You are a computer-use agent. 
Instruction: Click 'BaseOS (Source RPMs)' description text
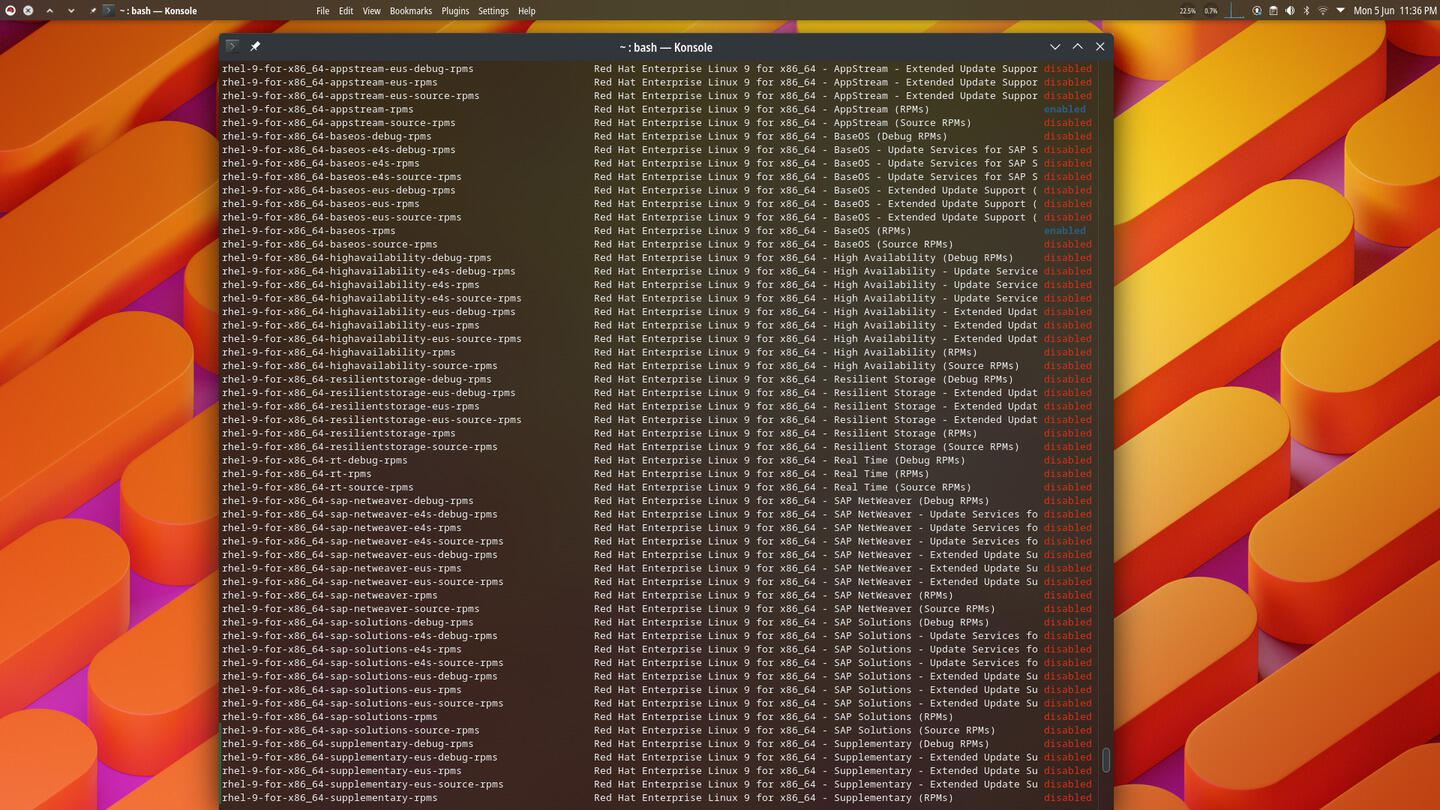click(894, 244)
